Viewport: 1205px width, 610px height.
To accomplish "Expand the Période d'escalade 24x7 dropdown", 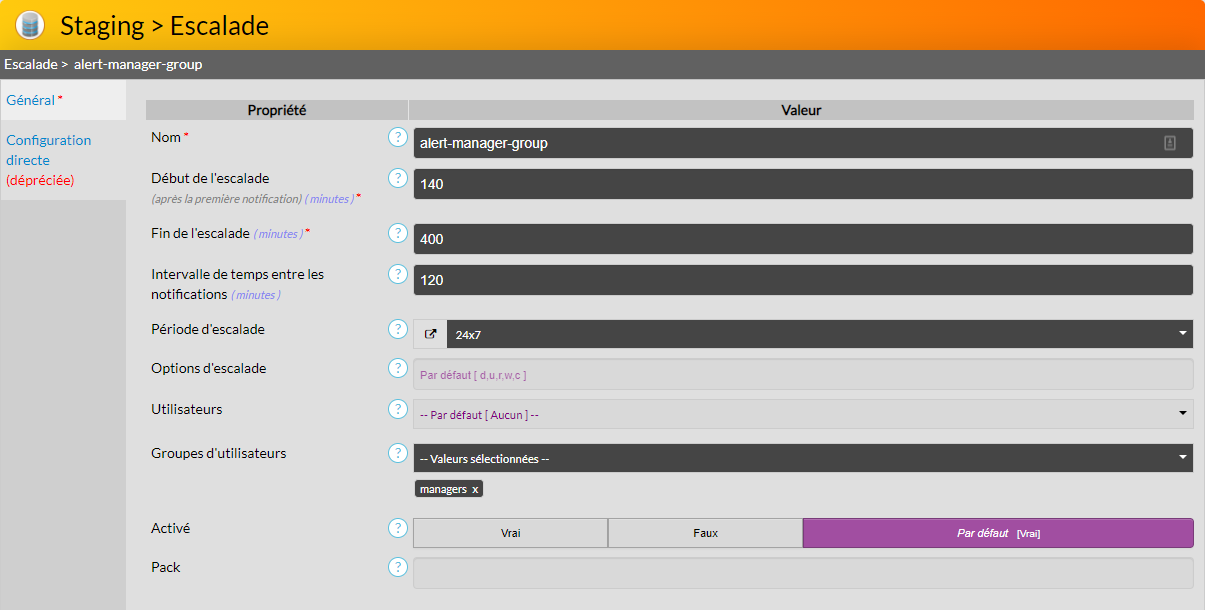I will point(818,334).
